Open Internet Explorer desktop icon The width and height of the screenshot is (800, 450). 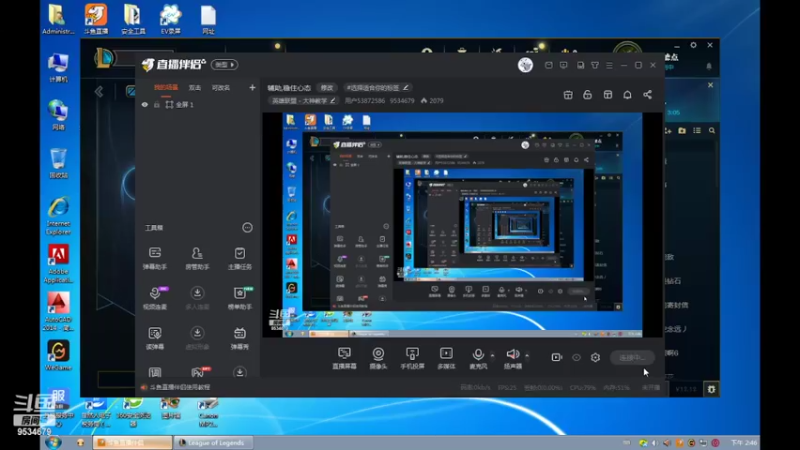pos(58,216)
